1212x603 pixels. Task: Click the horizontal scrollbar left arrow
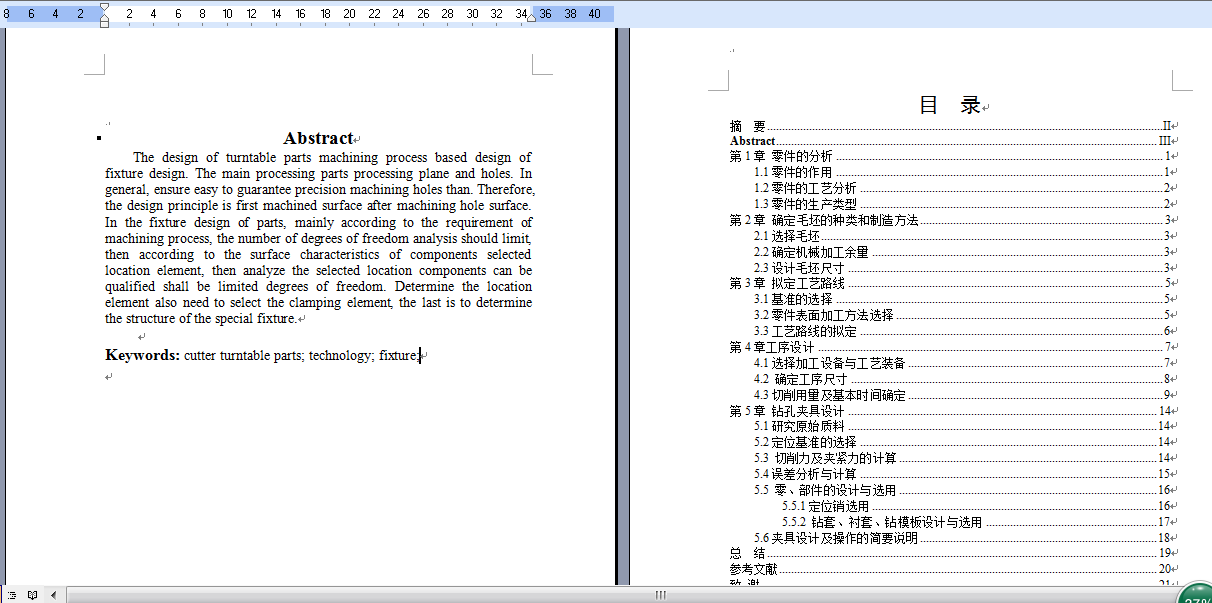[x=53, y=595]
